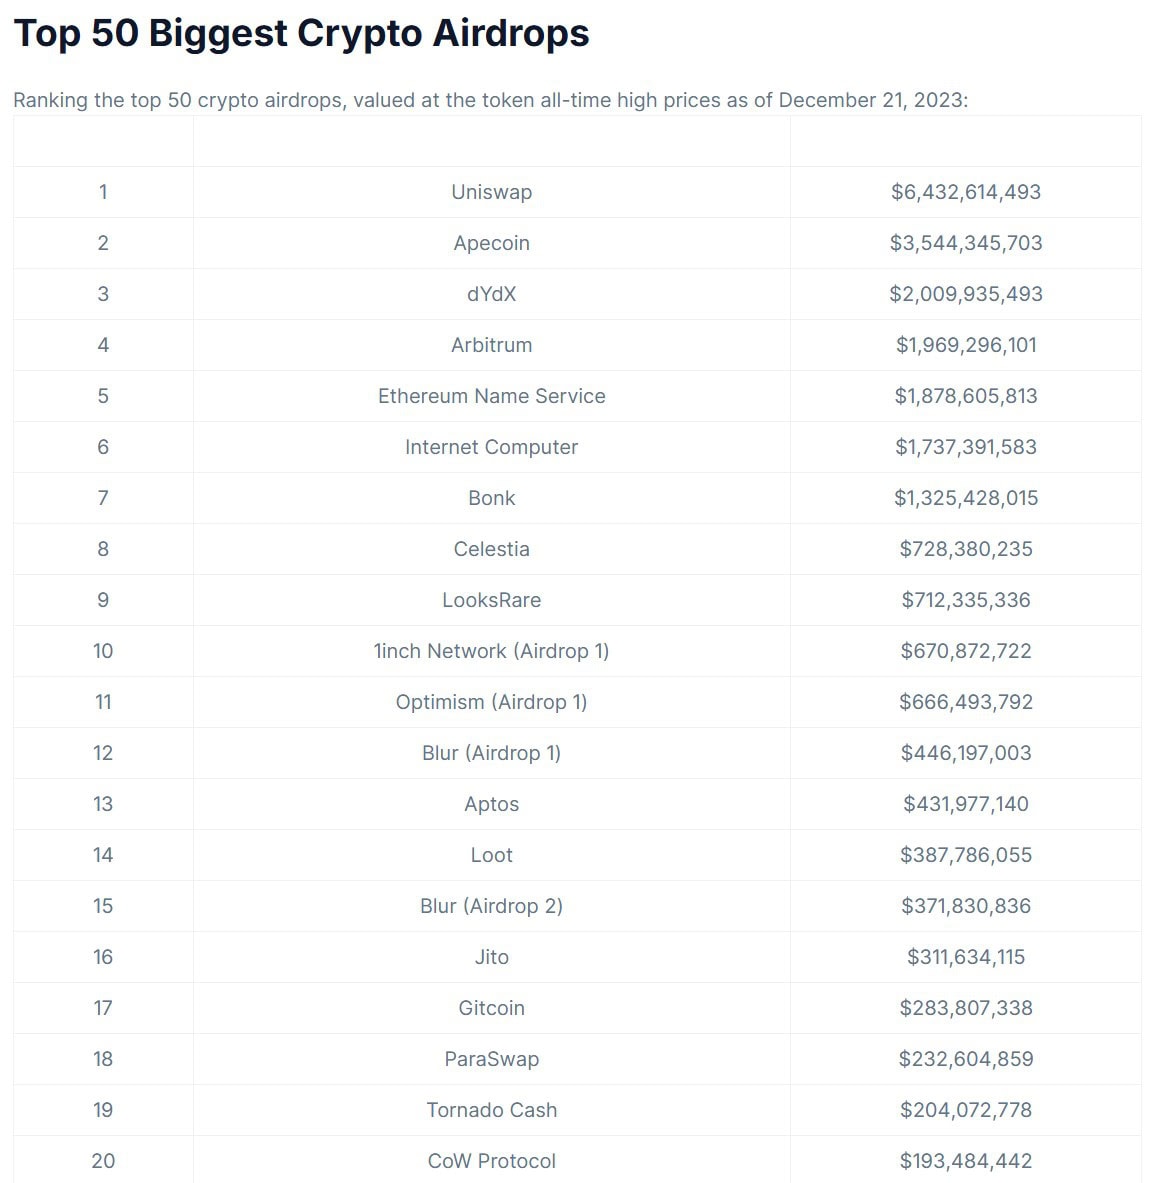Select the dYdX table cell

(491, 294)
